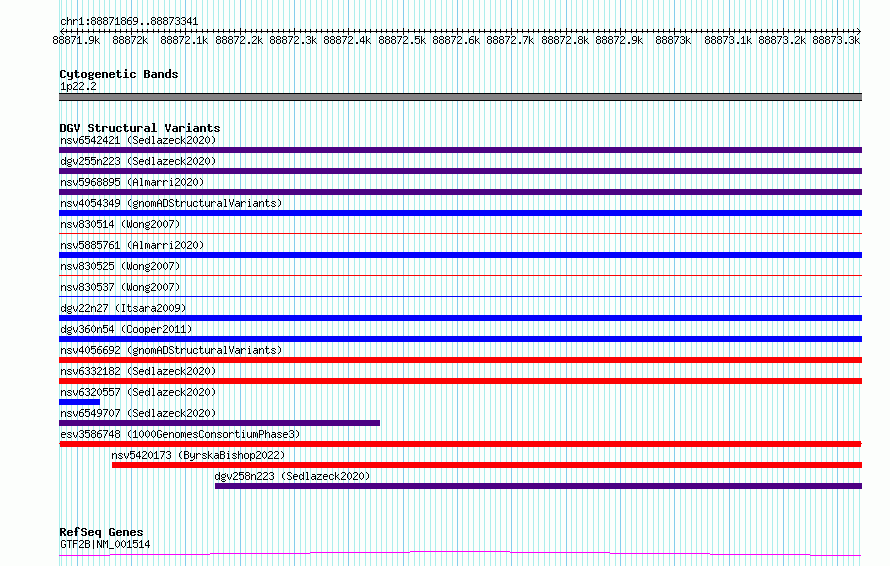This screenshot has height=566, width=890.
Task: Click the 88872k ruler tick label
Action: (130, 40)
